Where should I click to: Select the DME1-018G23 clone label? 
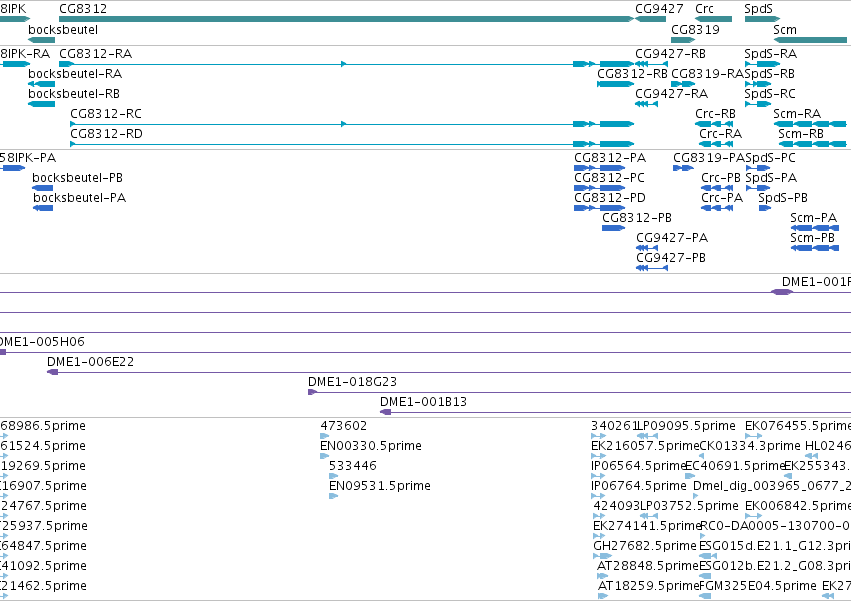tap(353, 382)
